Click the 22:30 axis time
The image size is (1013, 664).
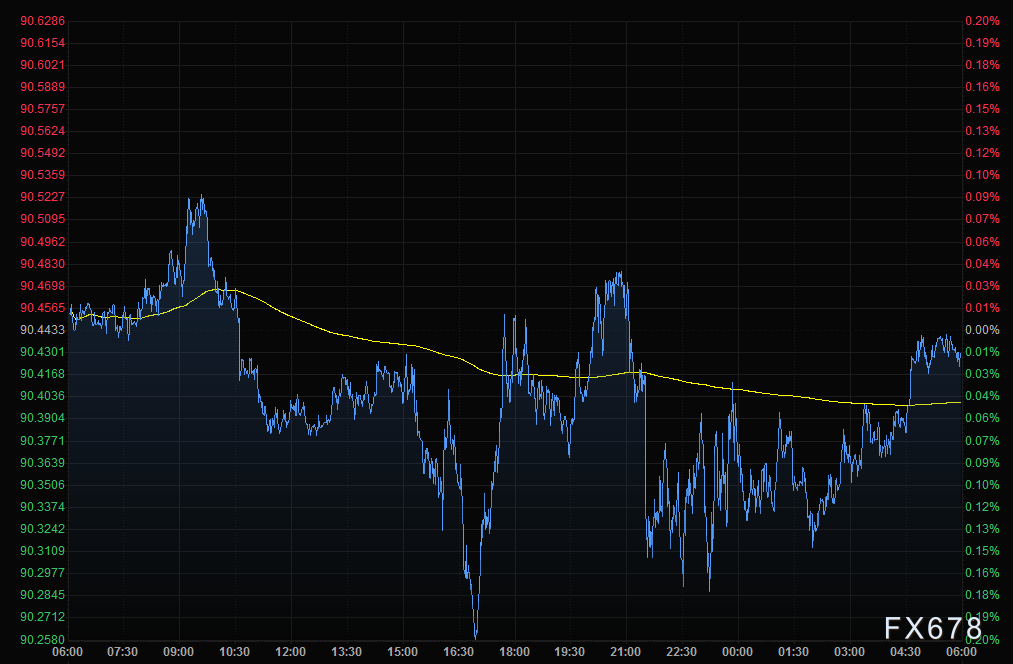[x=681, y=652]
